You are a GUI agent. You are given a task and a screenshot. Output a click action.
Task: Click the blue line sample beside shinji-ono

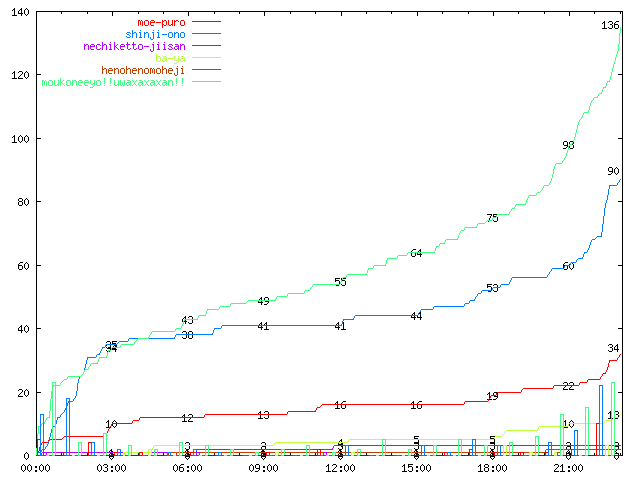click(x=205, y=33)
